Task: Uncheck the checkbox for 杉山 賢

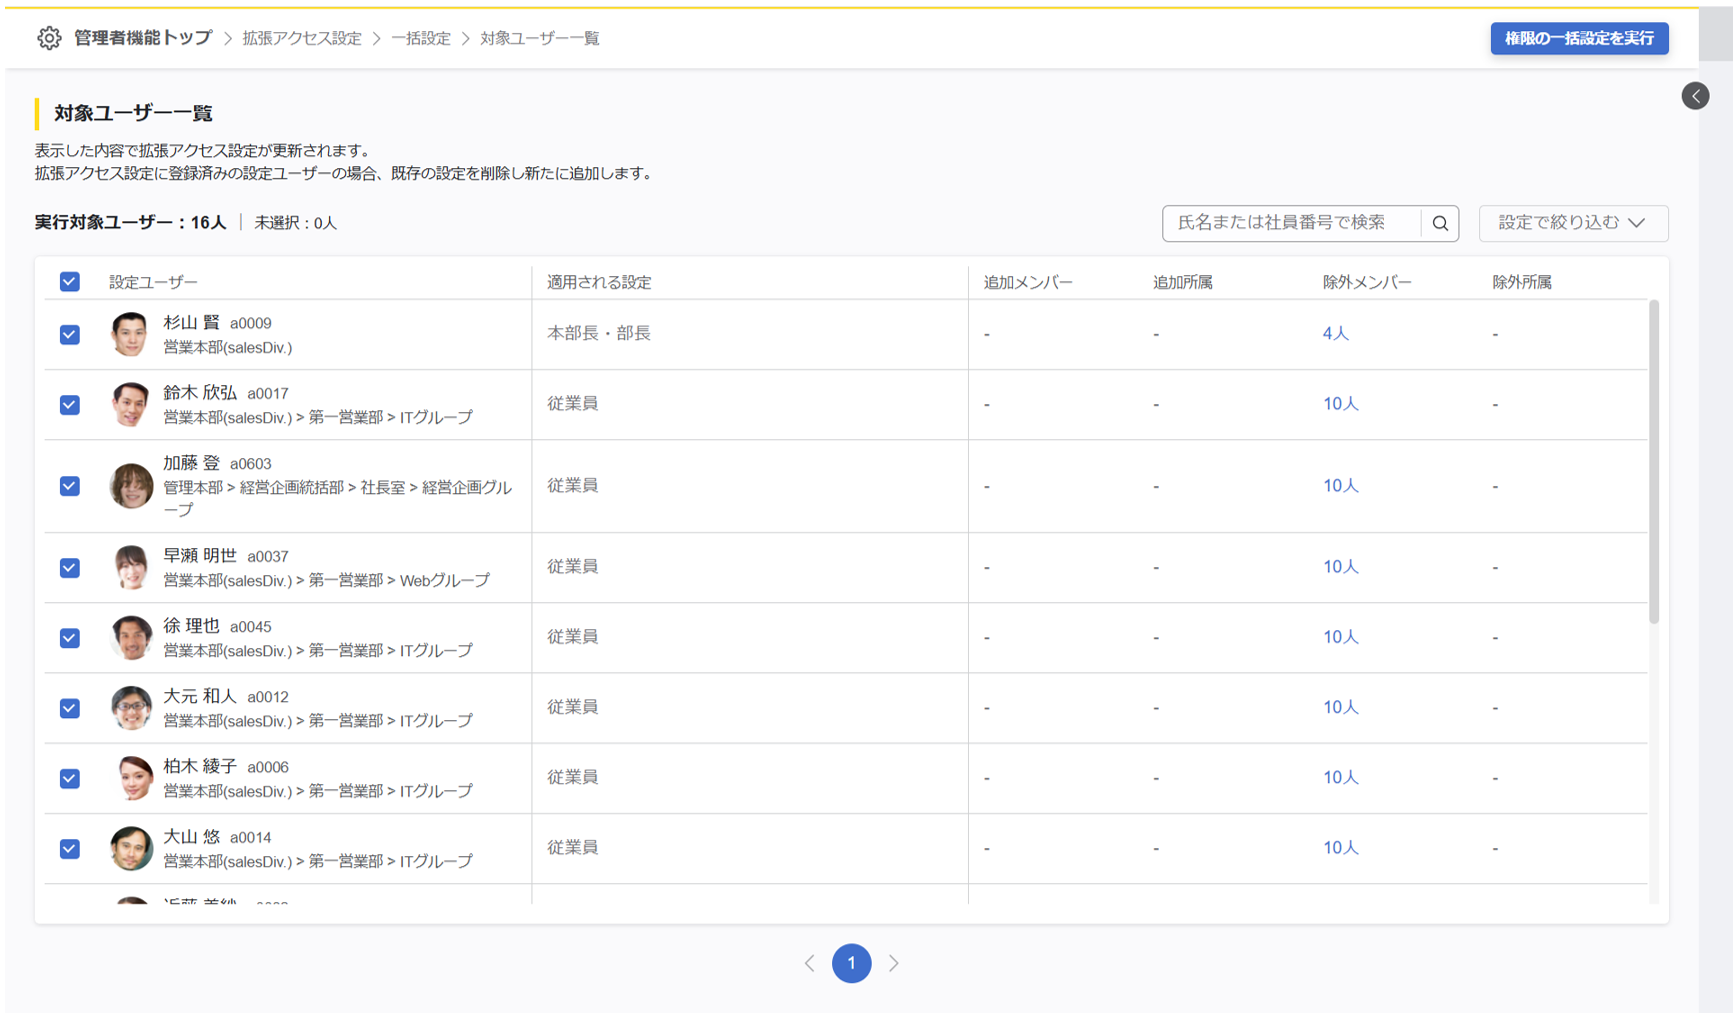Action: (69, 334)
